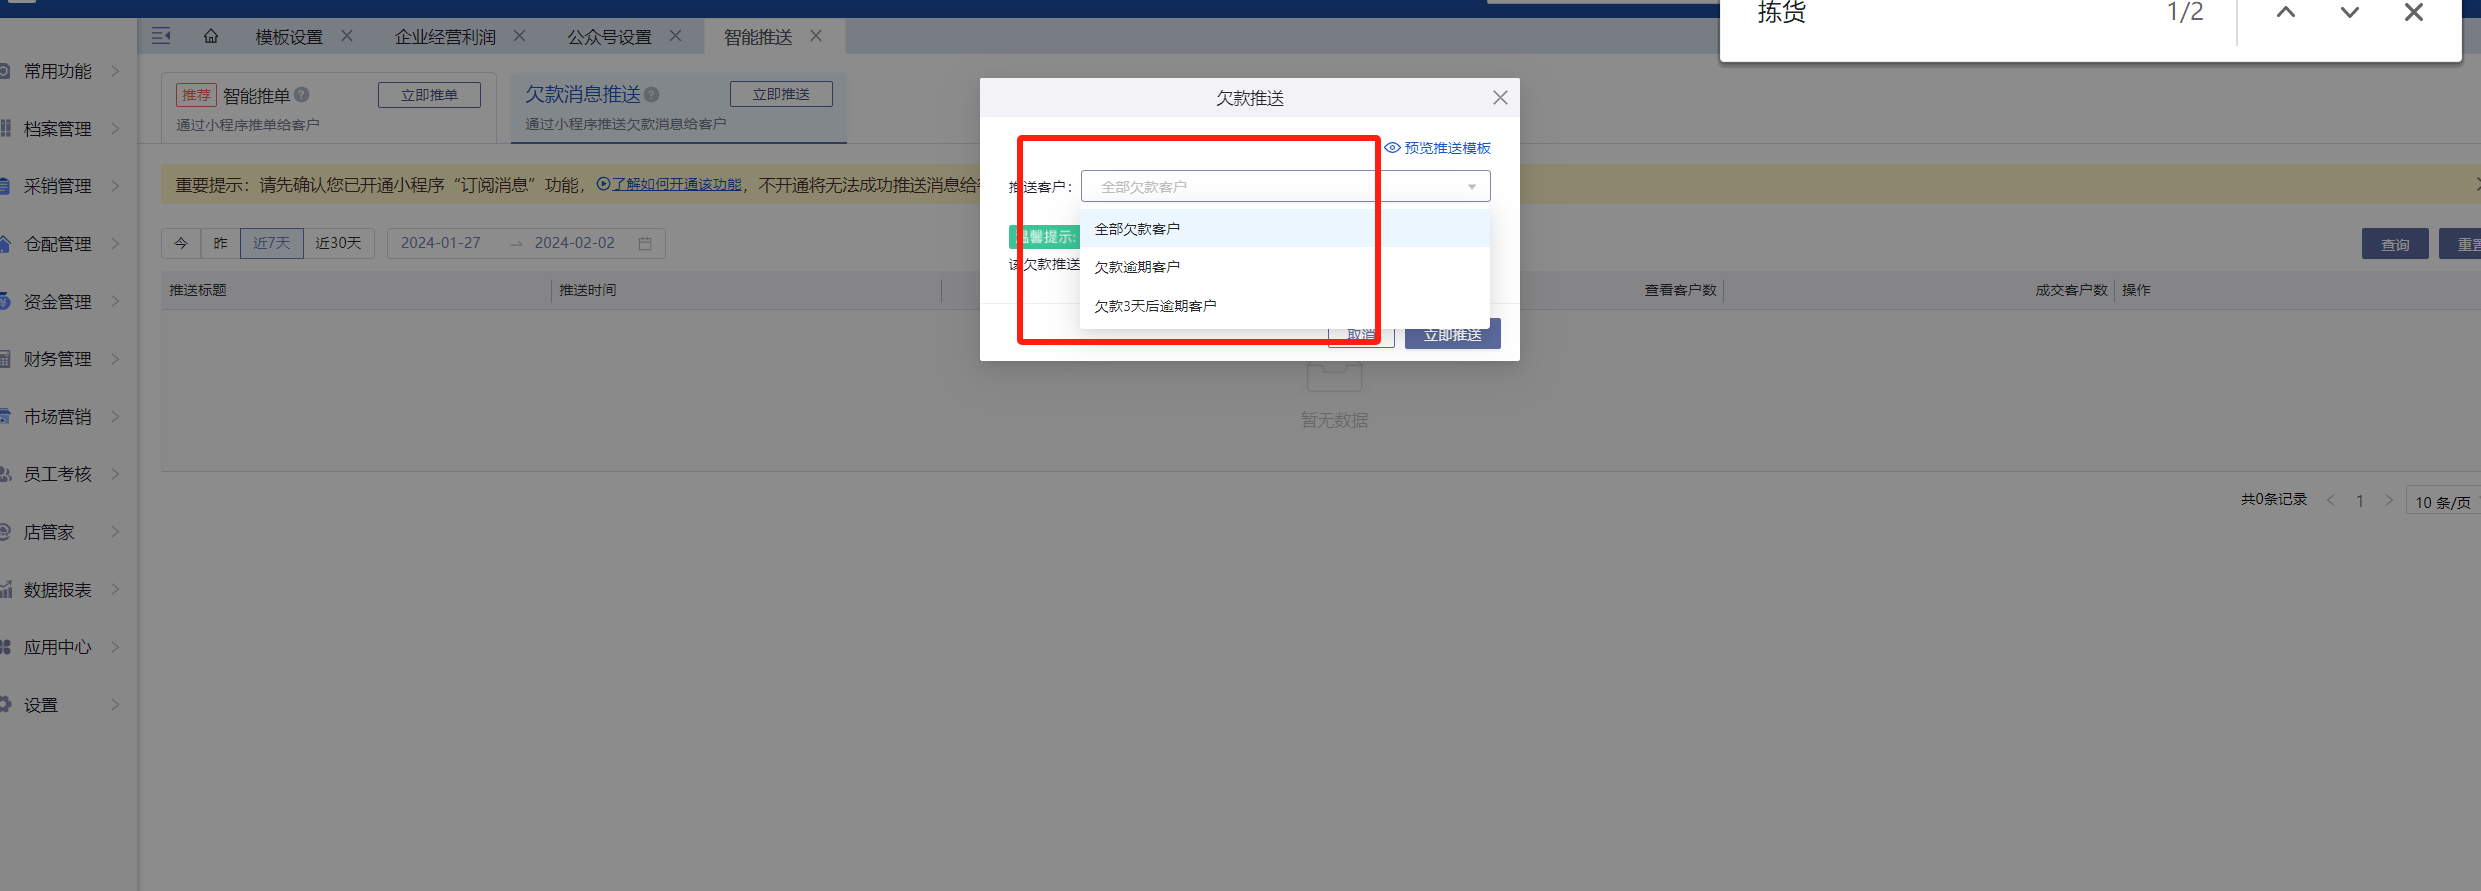
Task: Click help icon beside 智能推单
Action: [x=302, y=95]
